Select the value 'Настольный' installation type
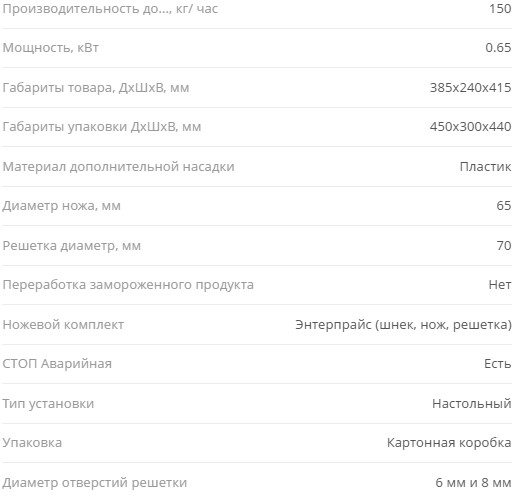This screenshot has width=518, height=496. pyautogui.click(x=472, y=404)
